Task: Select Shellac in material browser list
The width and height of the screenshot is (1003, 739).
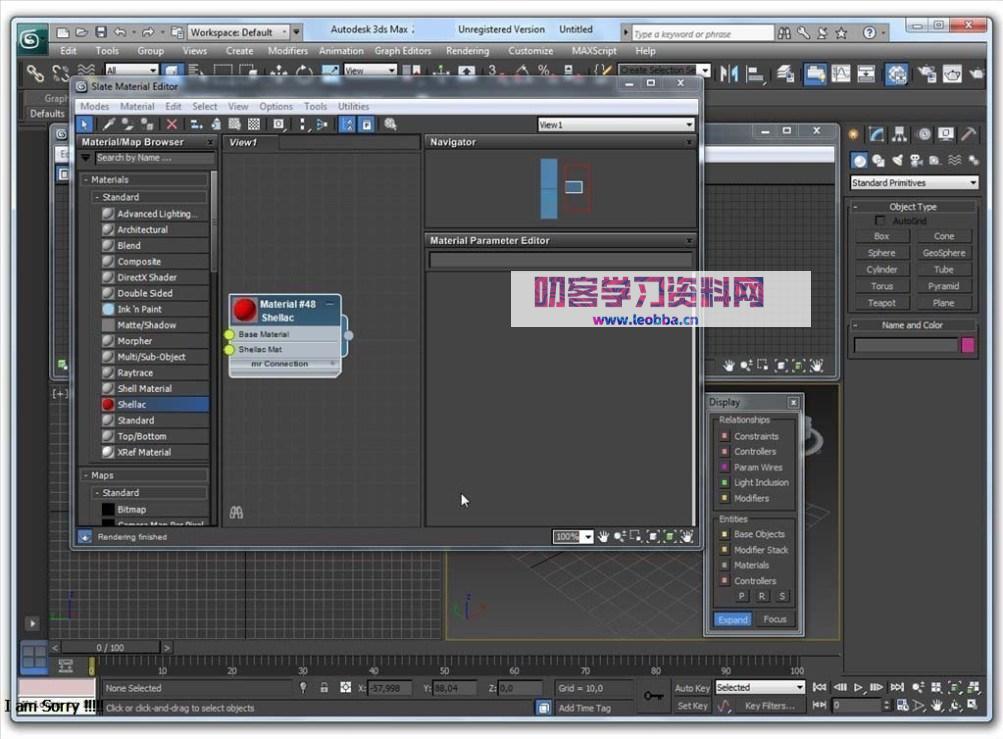Action: (155, 404)
